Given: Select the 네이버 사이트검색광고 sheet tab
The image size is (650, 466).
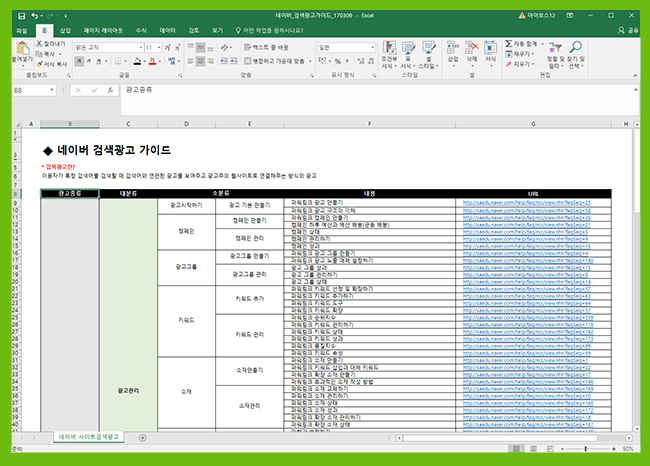Looking at the screenshot, I should click(x=89, y=437).
